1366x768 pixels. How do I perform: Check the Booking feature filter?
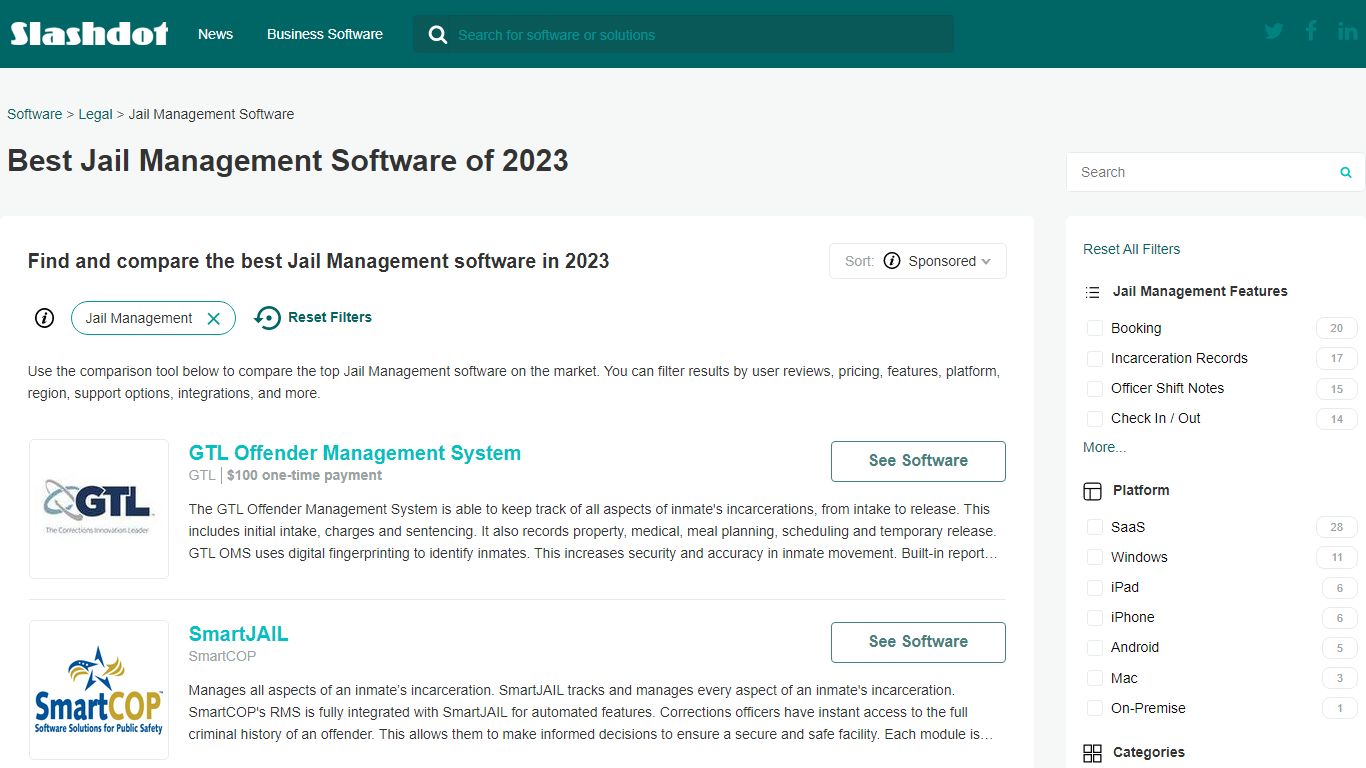point(1095,328)
